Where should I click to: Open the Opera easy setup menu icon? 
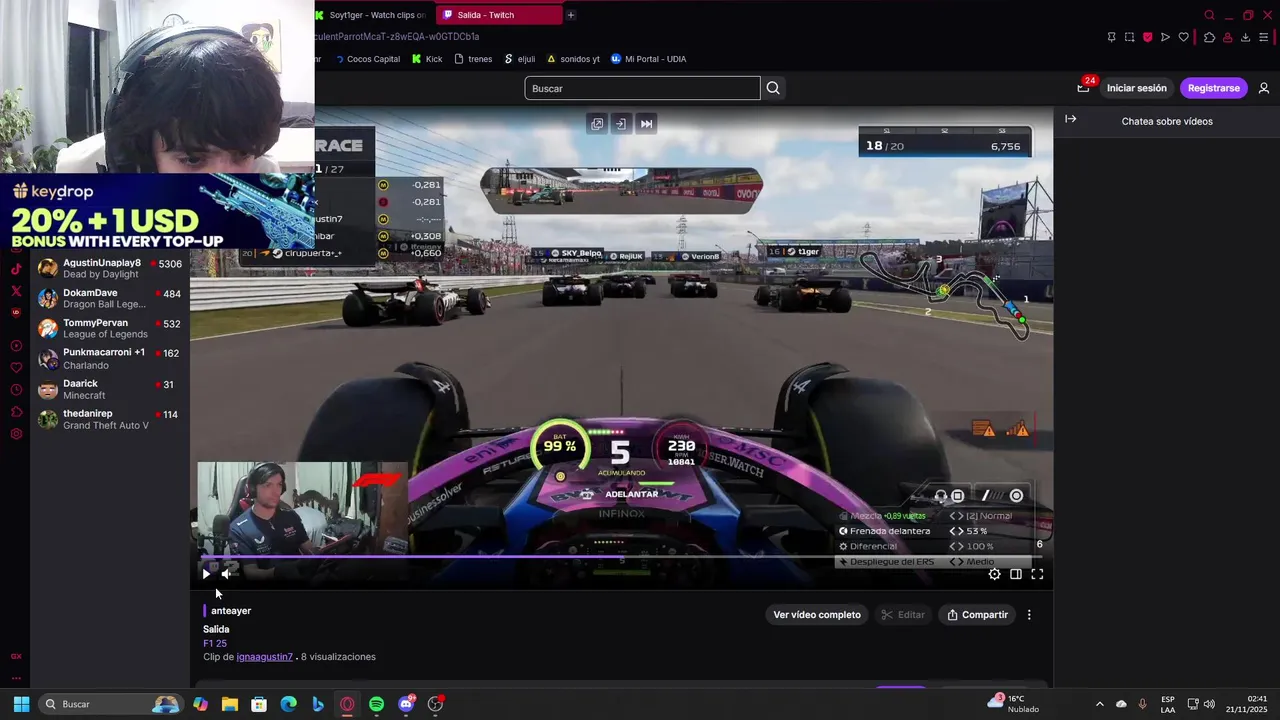1264,37
